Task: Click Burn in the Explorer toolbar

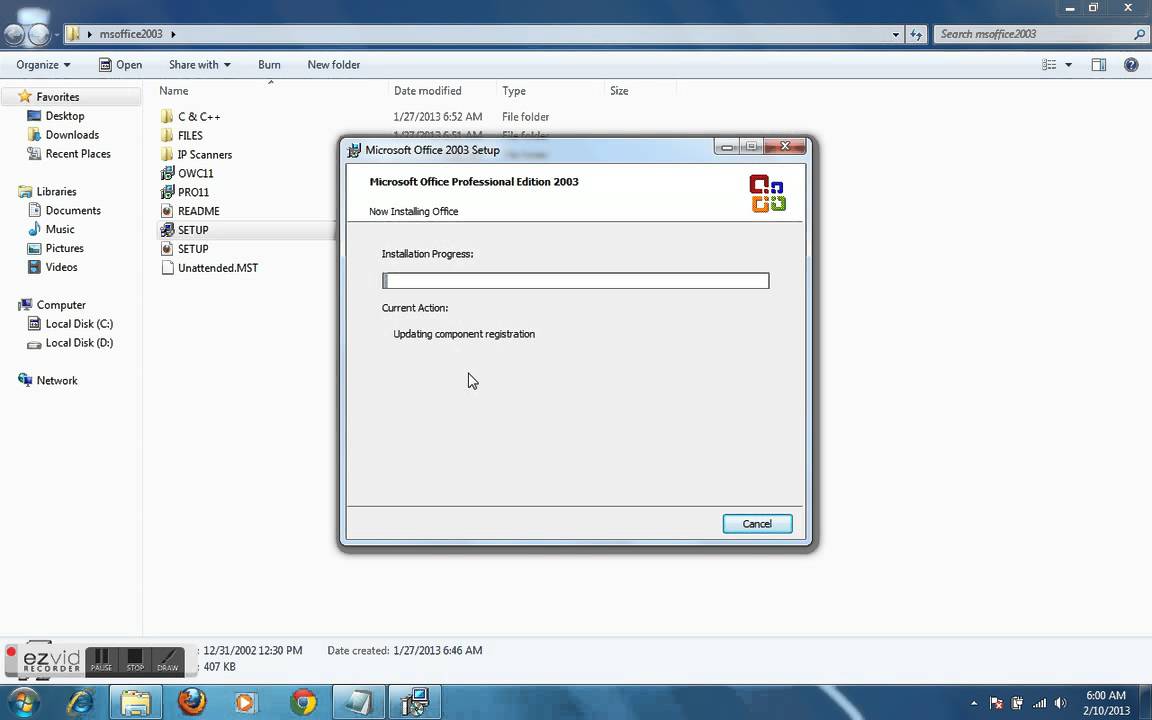Action: coord(269,65)
